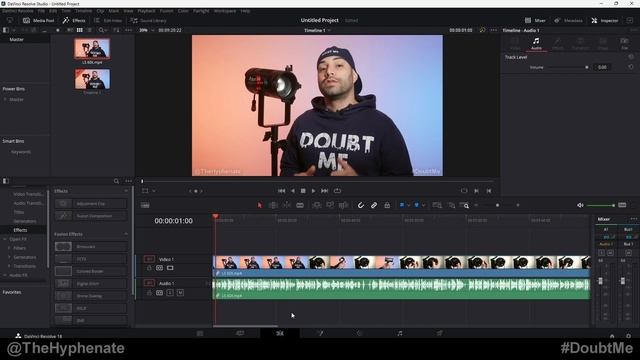The image size is (640, 360).
Task: Click the Replace Clip tool
Action: (x=343, y=205)
